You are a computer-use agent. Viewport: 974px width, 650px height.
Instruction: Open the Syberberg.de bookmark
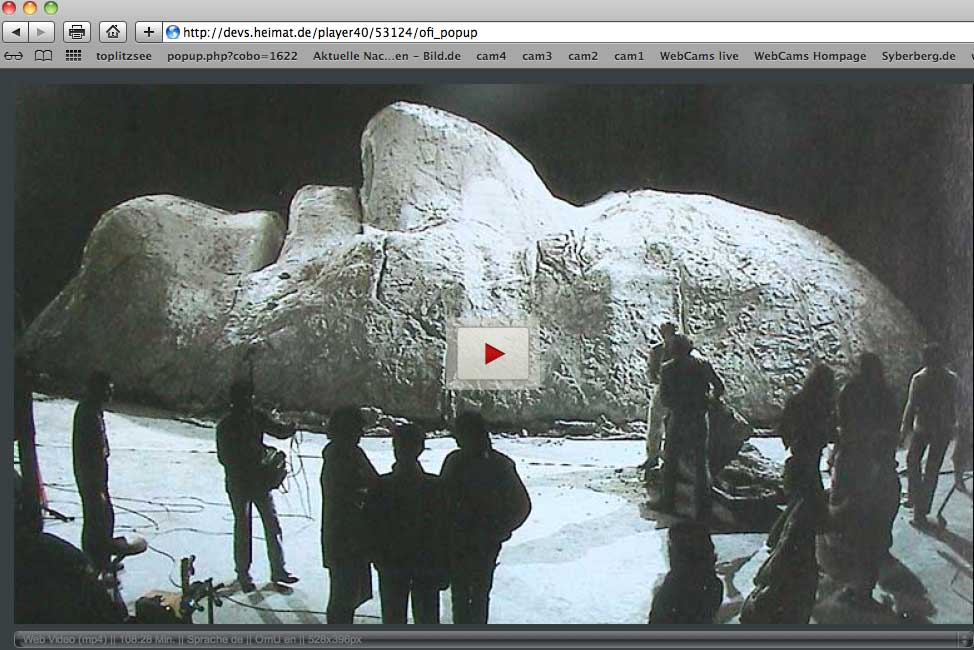918,56
